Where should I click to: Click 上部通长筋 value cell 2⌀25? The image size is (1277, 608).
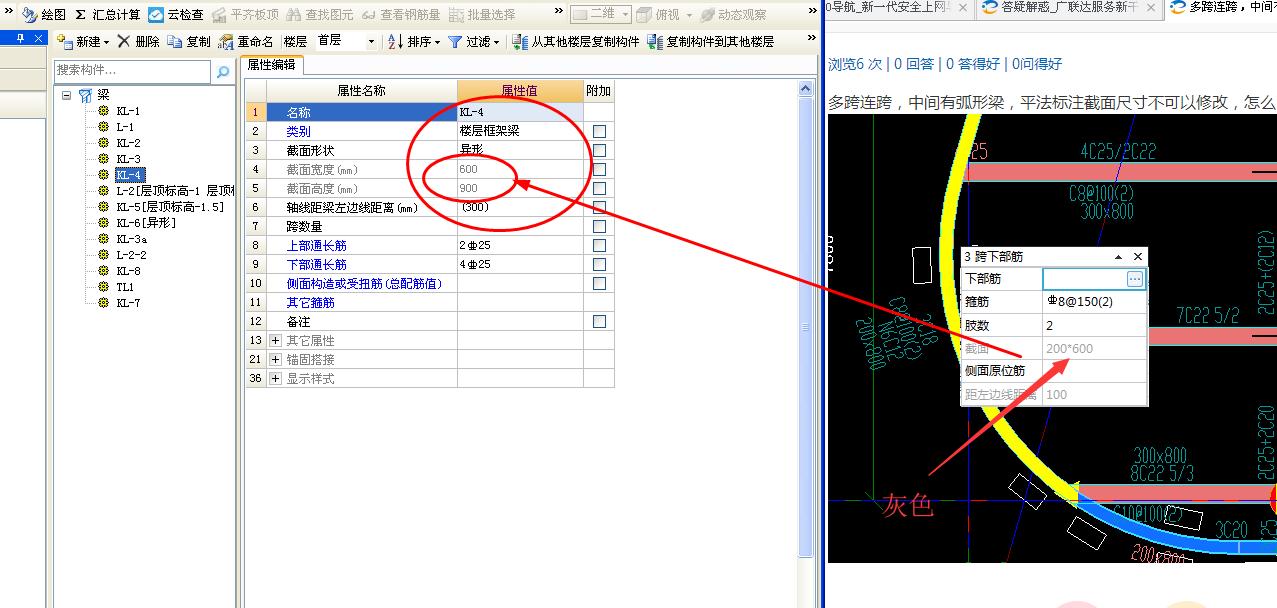pyautogui.click(x=520, y=245)
